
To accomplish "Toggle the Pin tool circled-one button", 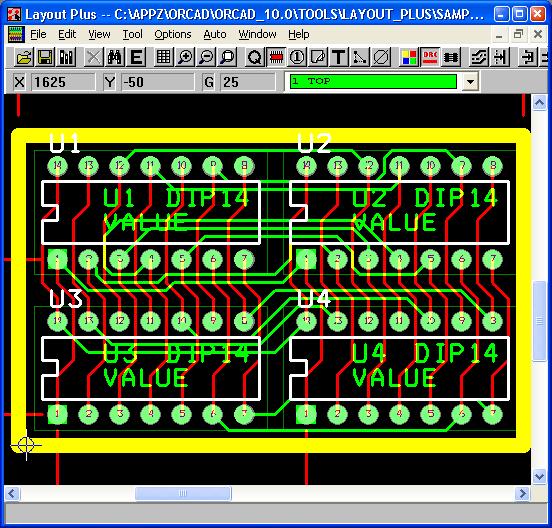I will click(297, 57).
